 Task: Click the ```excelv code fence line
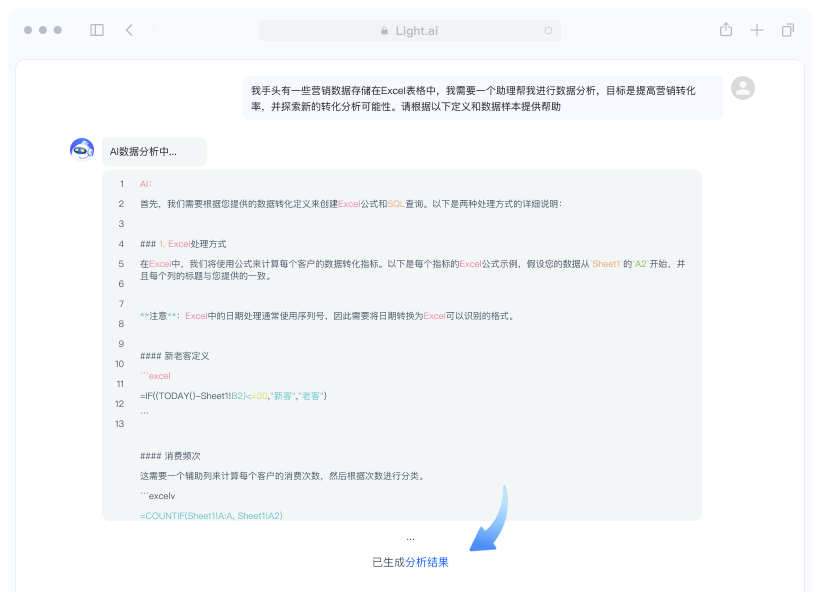[157, 496]
